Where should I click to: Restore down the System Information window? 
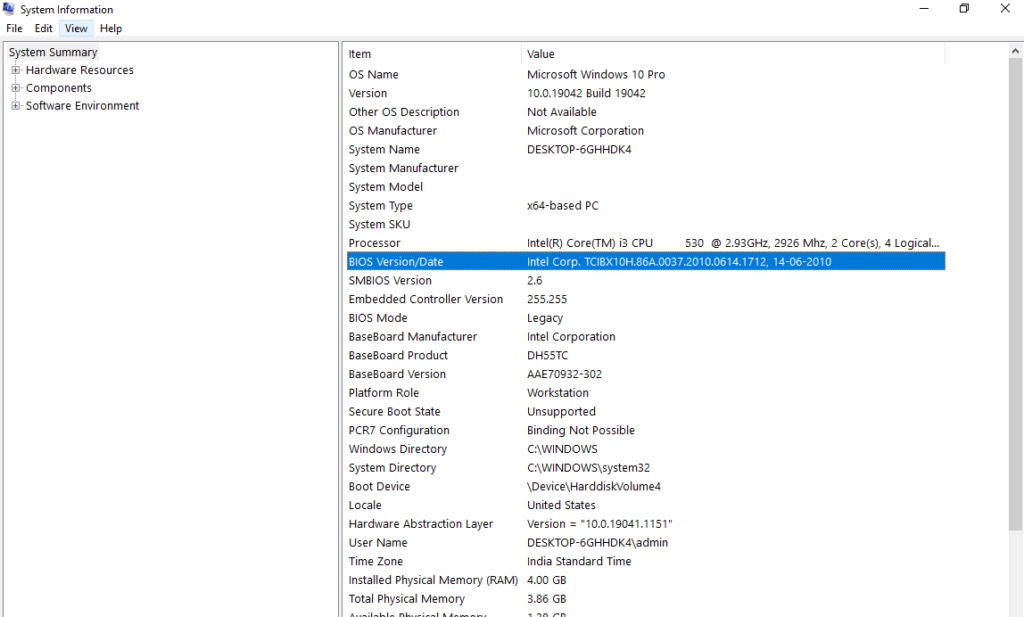964,9
